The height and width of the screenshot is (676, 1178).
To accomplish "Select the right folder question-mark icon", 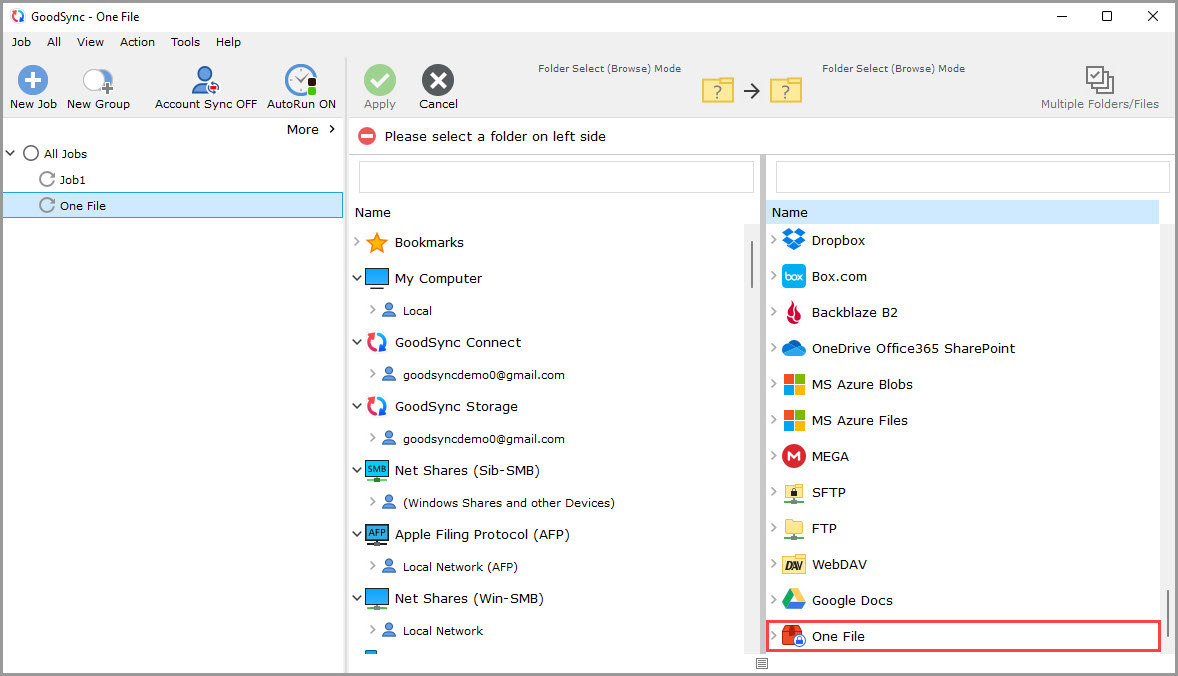I will (x=786, y=90).
